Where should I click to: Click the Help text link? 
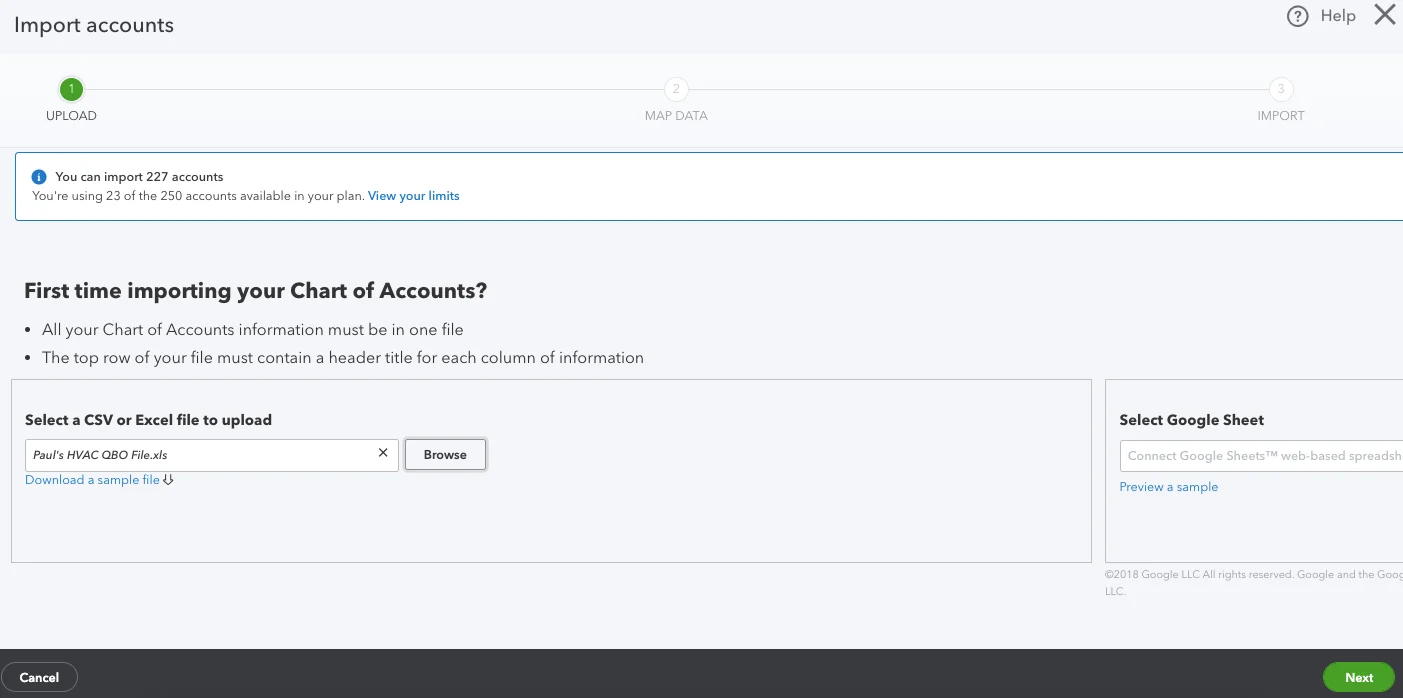(1338, 16)
